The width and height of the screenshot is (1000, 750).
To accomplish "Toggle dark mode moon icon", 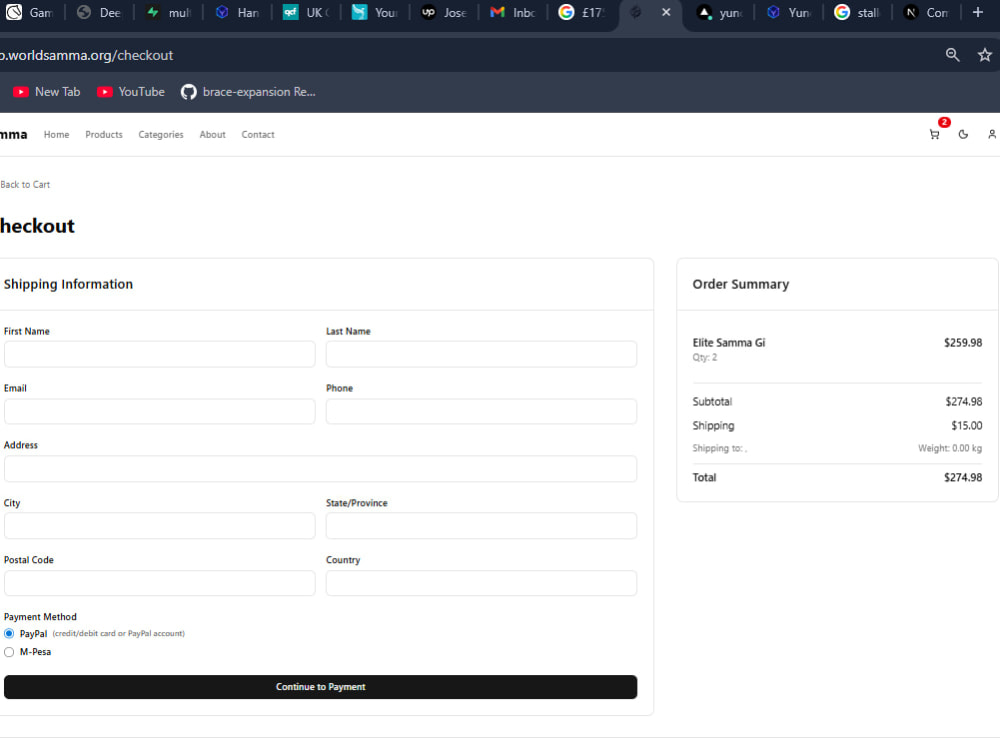I will (963, 135).
